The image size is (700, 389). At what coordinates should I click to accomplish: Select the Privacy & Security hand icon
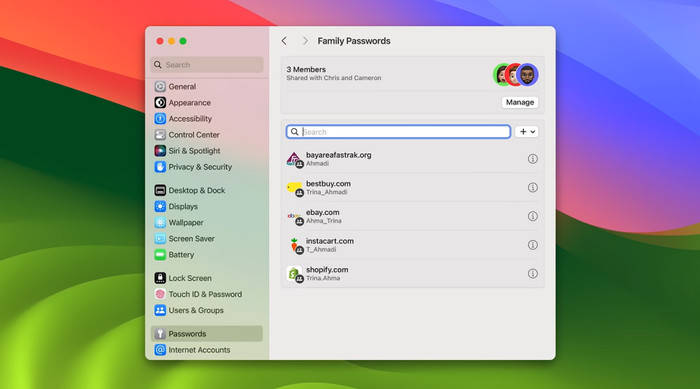[x=160, y=167]
